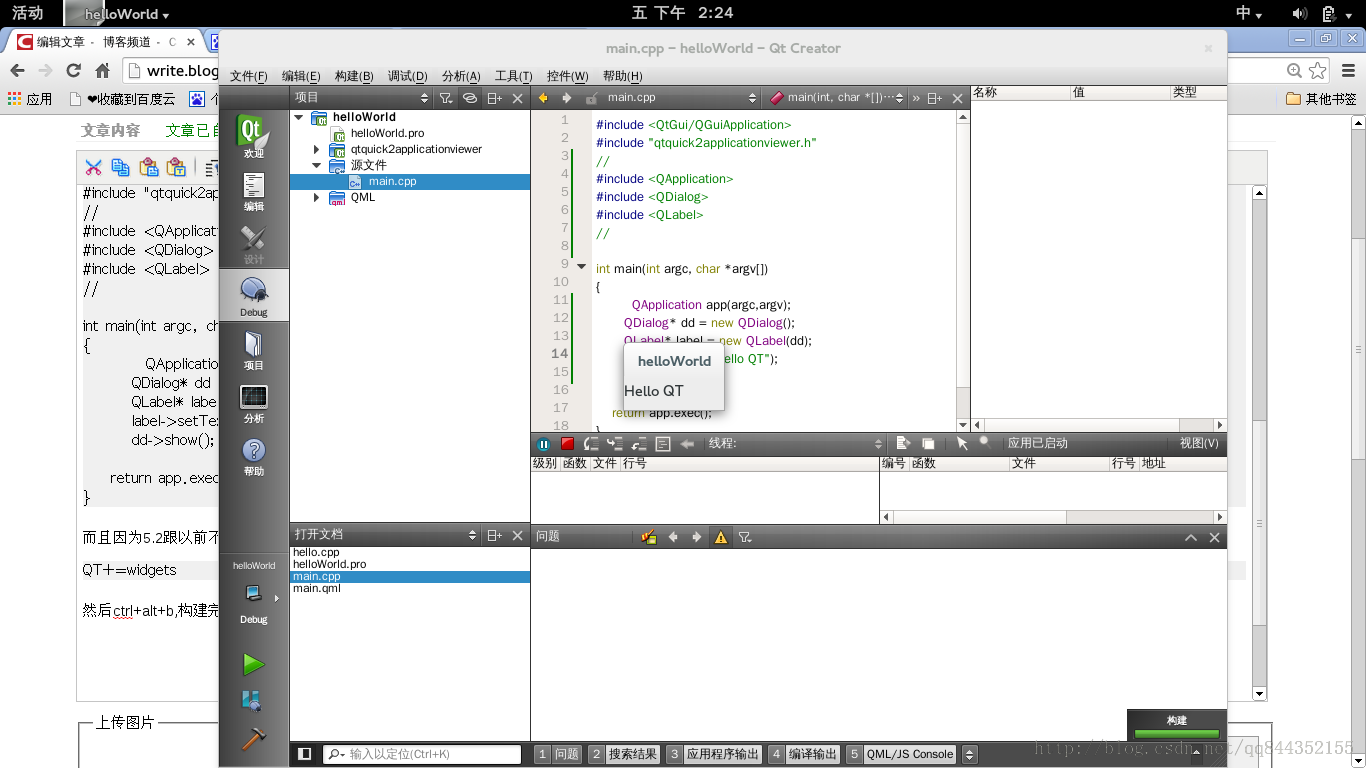Click the Step Into debugger icon
The height and width of the screenshot is (768, 1366).
[615, 444]
